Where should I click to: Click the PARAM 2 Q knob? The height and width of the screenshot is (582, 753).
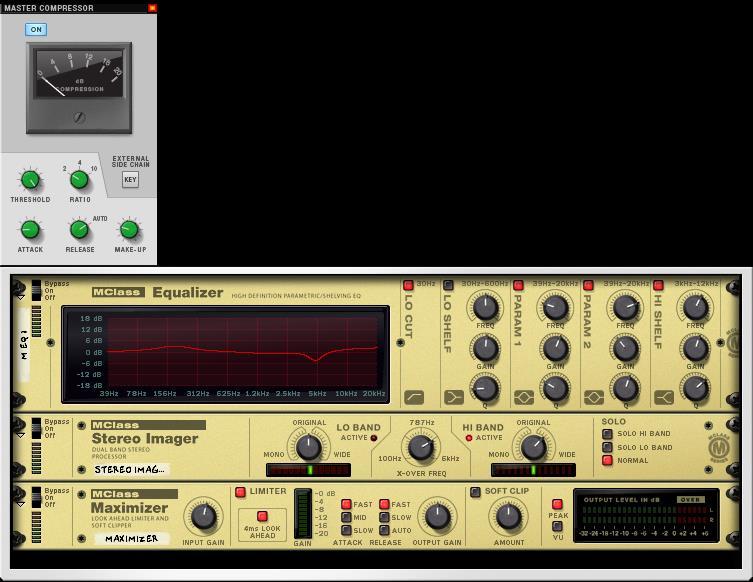coord(626,388)
